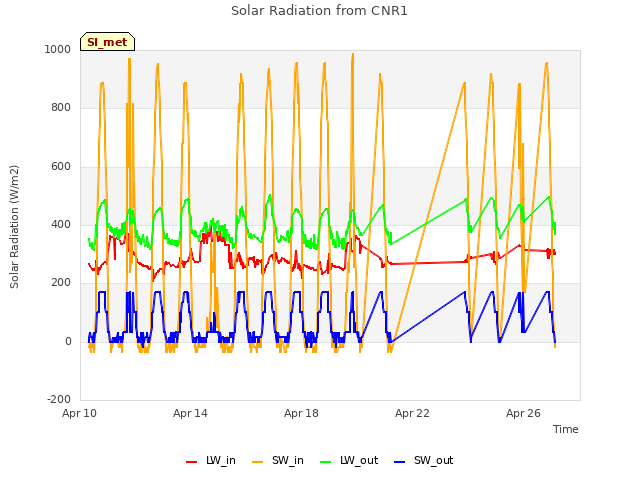Click the '400' y-axis tick label
Image resolution: width=640 pixels, height=480 pixels.
tap(61, 224)
